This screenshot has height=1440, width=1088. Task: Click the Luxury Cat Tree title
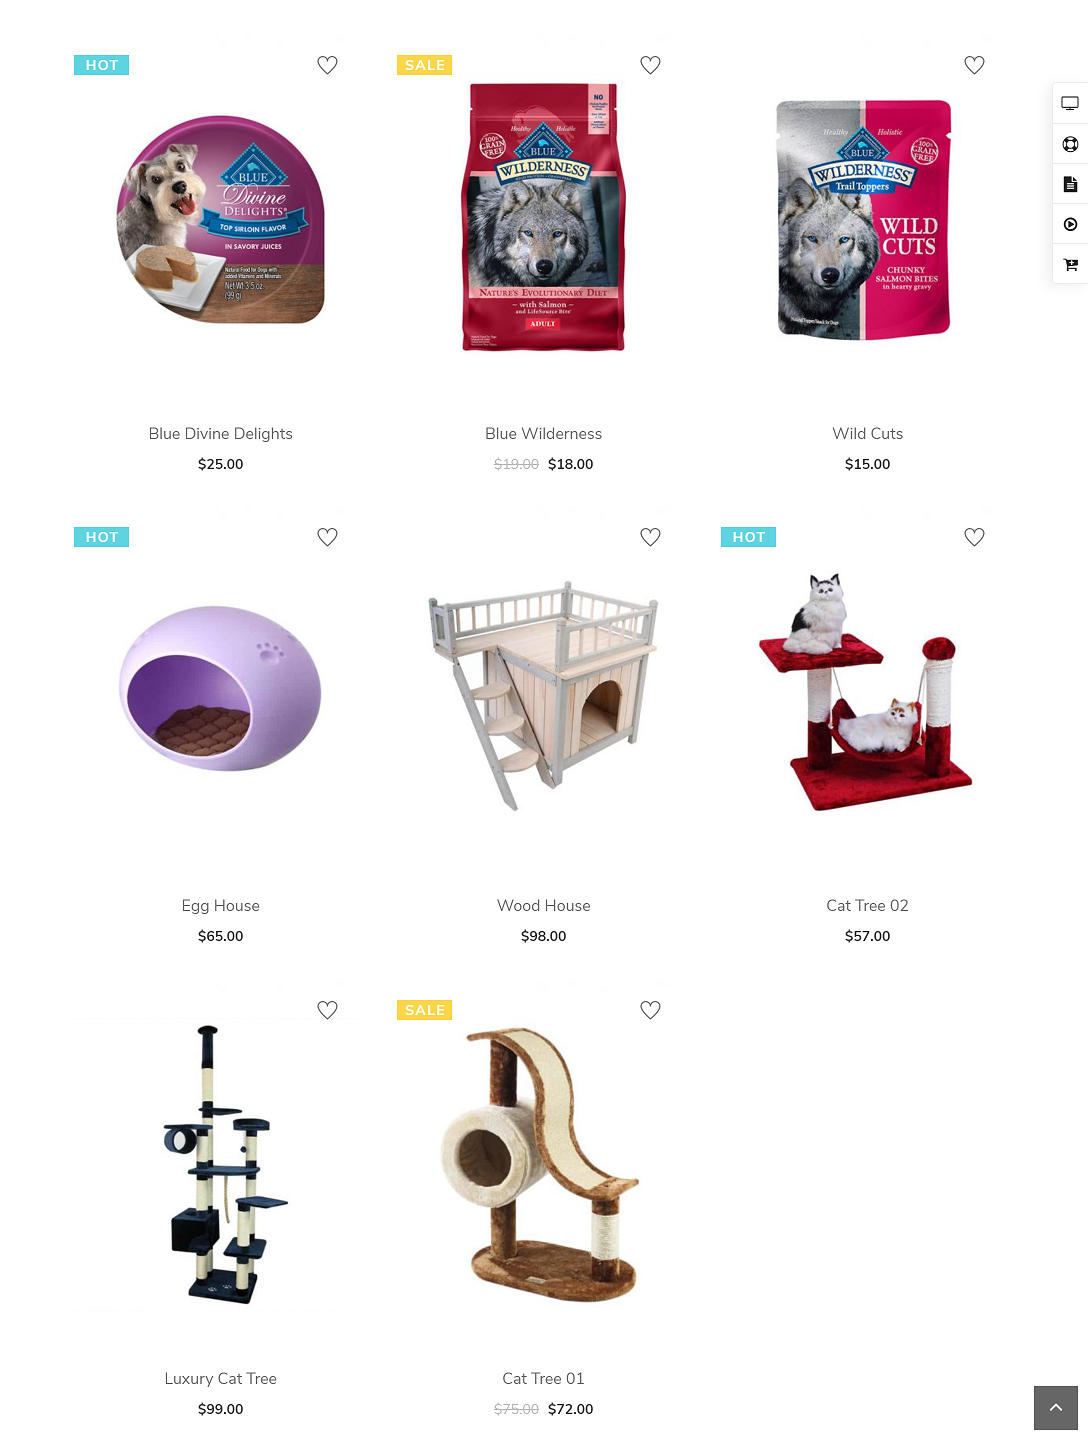click(221, 1379)
